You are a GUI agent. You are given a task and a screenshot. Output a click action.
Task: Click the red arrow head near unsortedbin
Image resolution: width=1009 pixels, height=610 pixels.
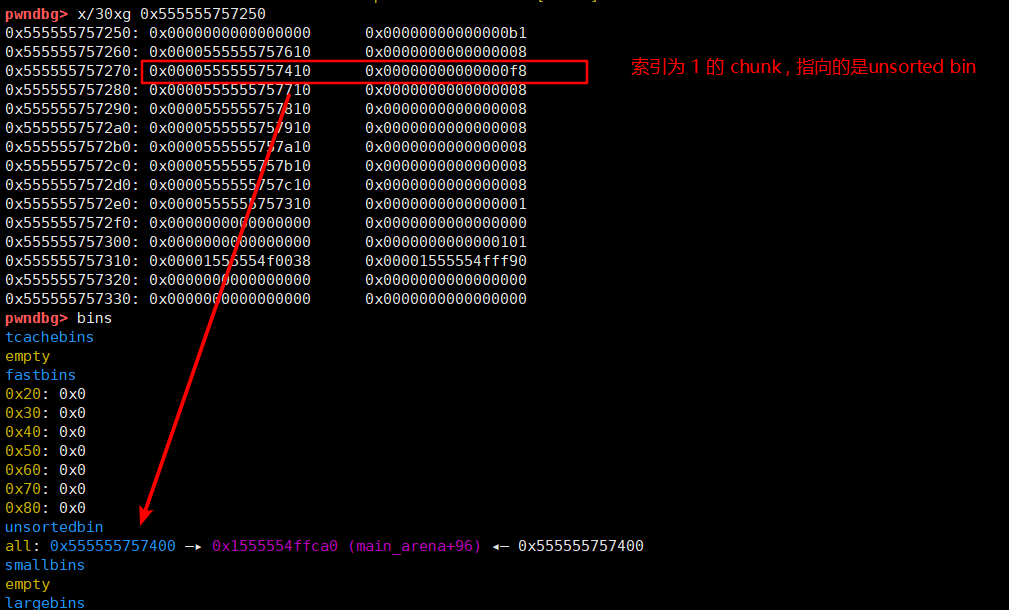point(145,516)
